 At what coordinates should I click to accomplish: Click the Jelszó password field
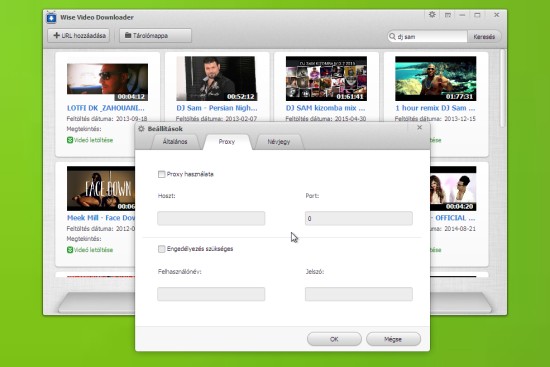tap(359, 294)
